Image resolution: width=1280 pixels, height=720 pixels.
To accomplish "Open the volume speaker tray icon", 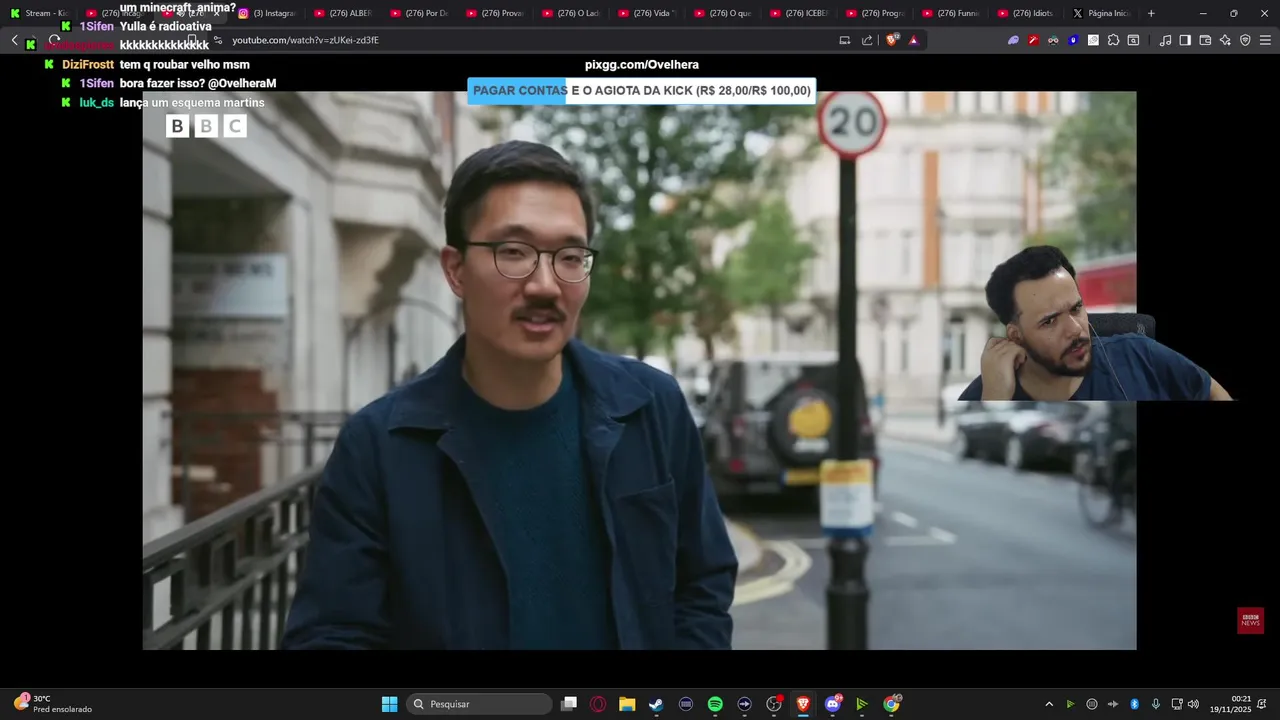I will click(x=1193, y=704).
